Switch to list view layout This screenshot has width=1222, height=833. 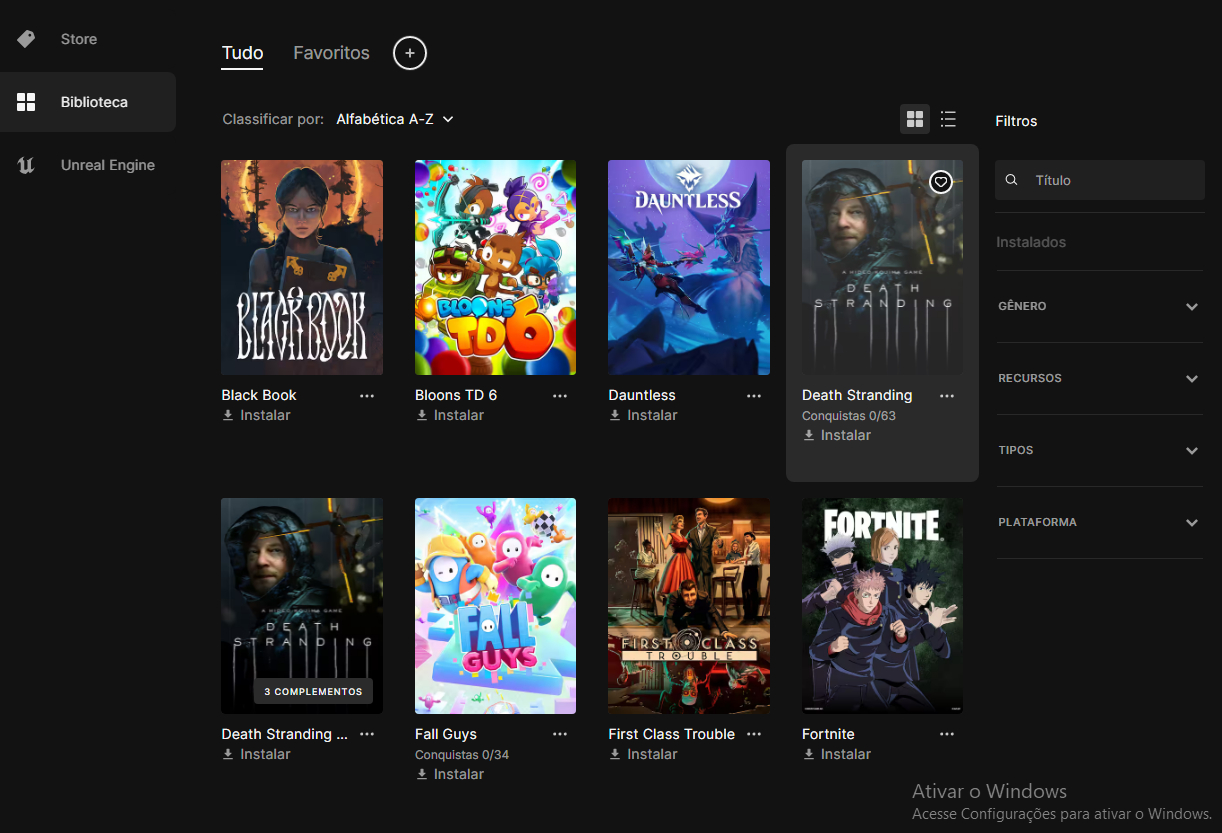tap(948, 119)
